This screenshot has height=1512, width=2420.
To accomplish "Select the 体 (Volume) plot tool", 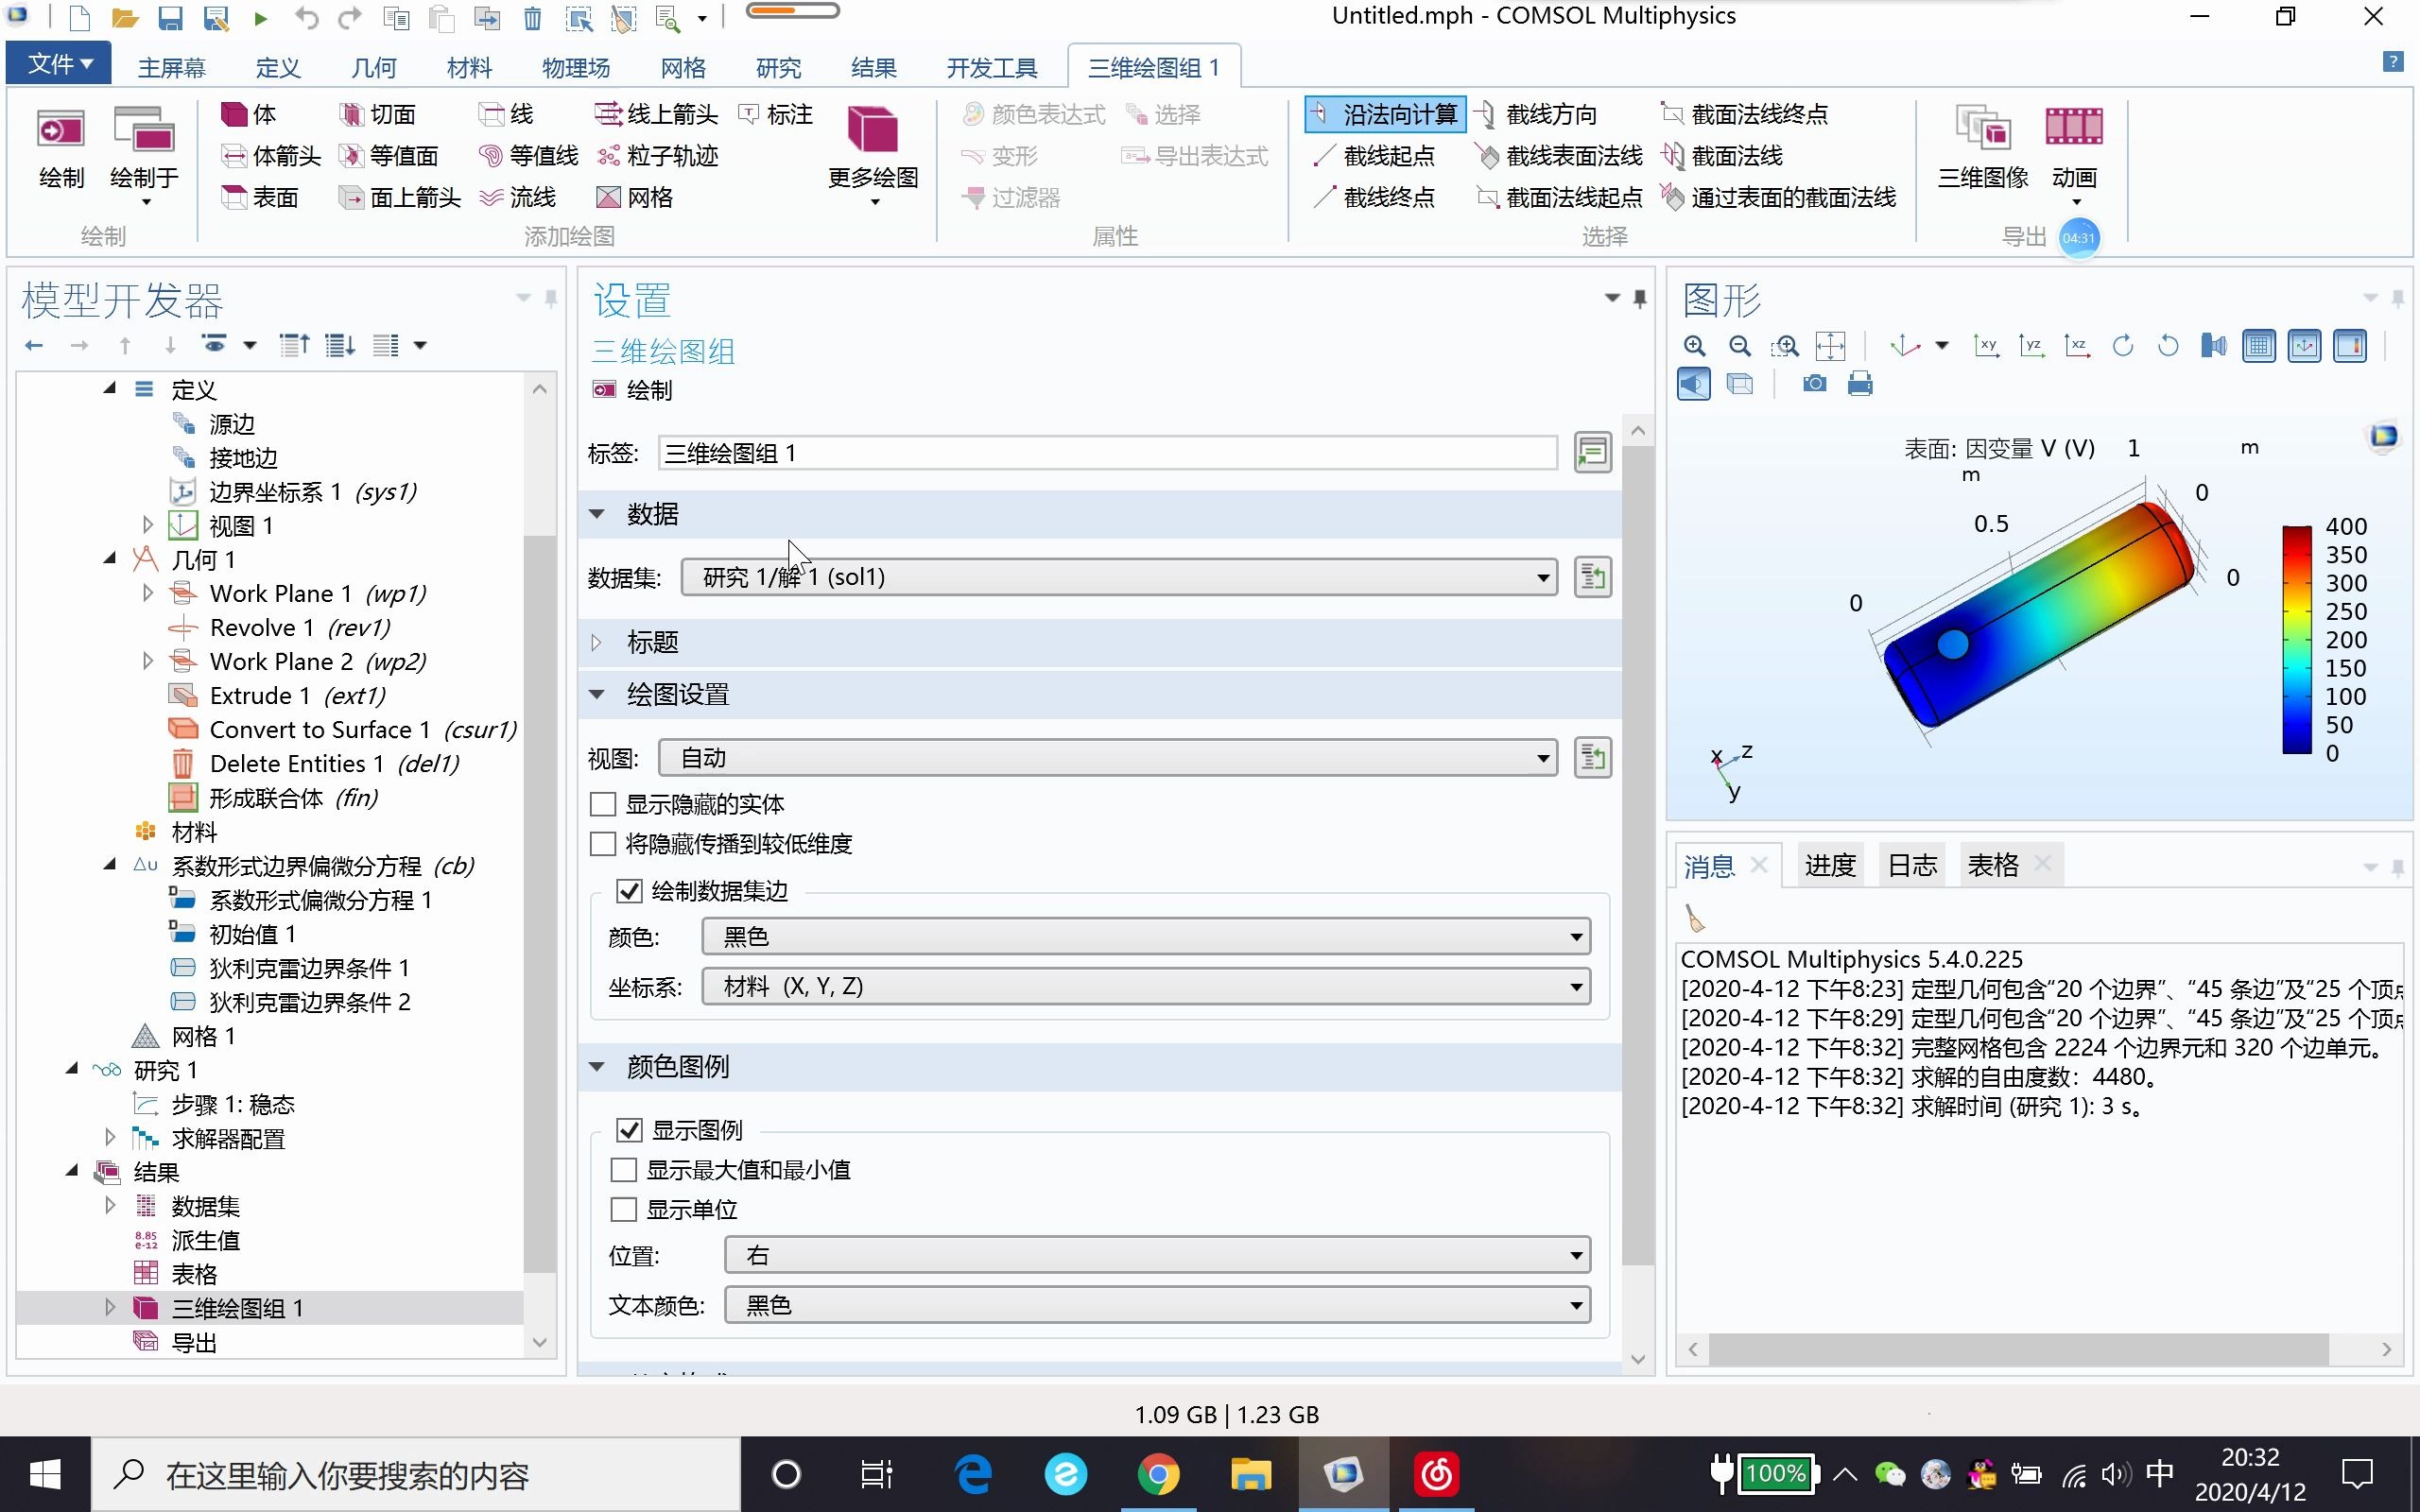I will (250, 113).
